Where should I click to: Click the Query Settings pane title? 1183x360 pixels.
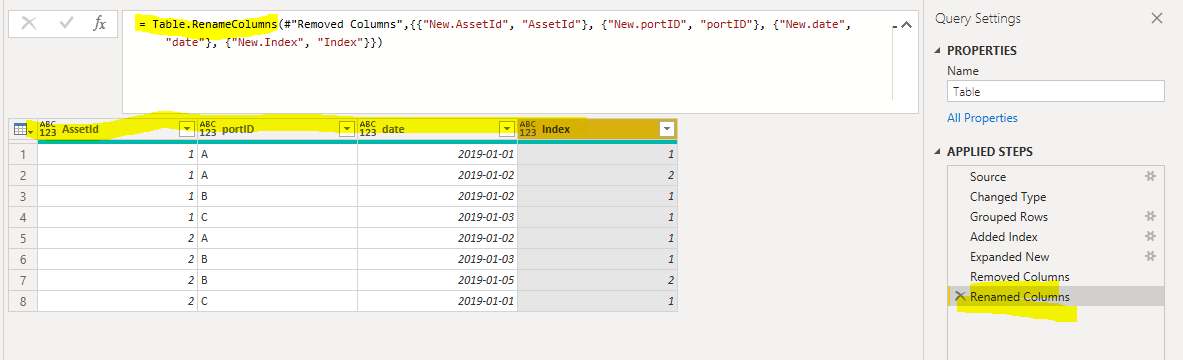pos(979,19)
